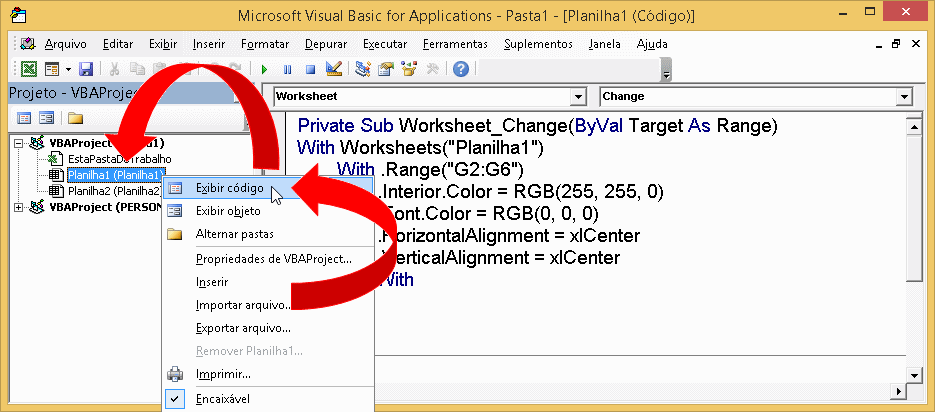Choose Exibir objeto in context menu

268,211
